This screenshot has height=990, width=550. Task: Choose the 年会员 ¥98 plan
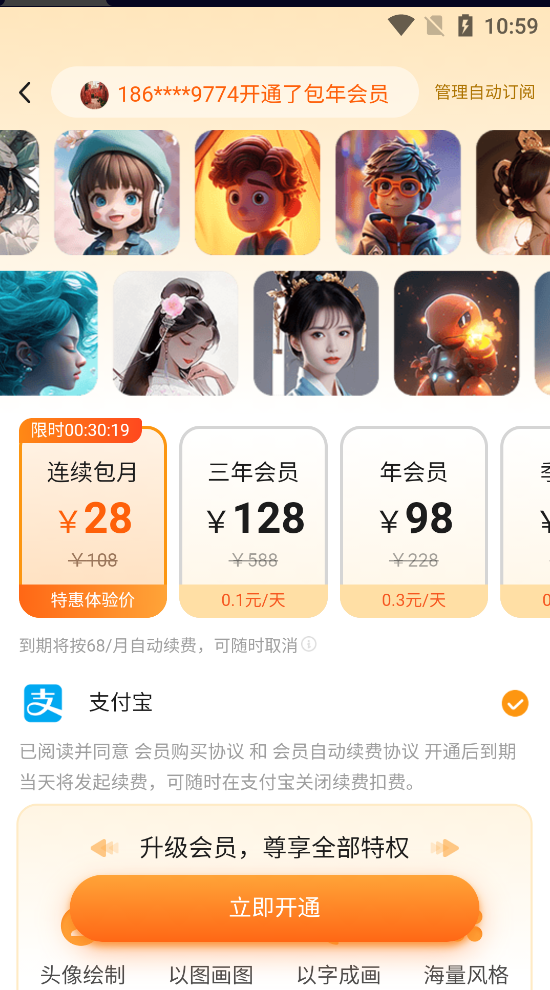414,522
